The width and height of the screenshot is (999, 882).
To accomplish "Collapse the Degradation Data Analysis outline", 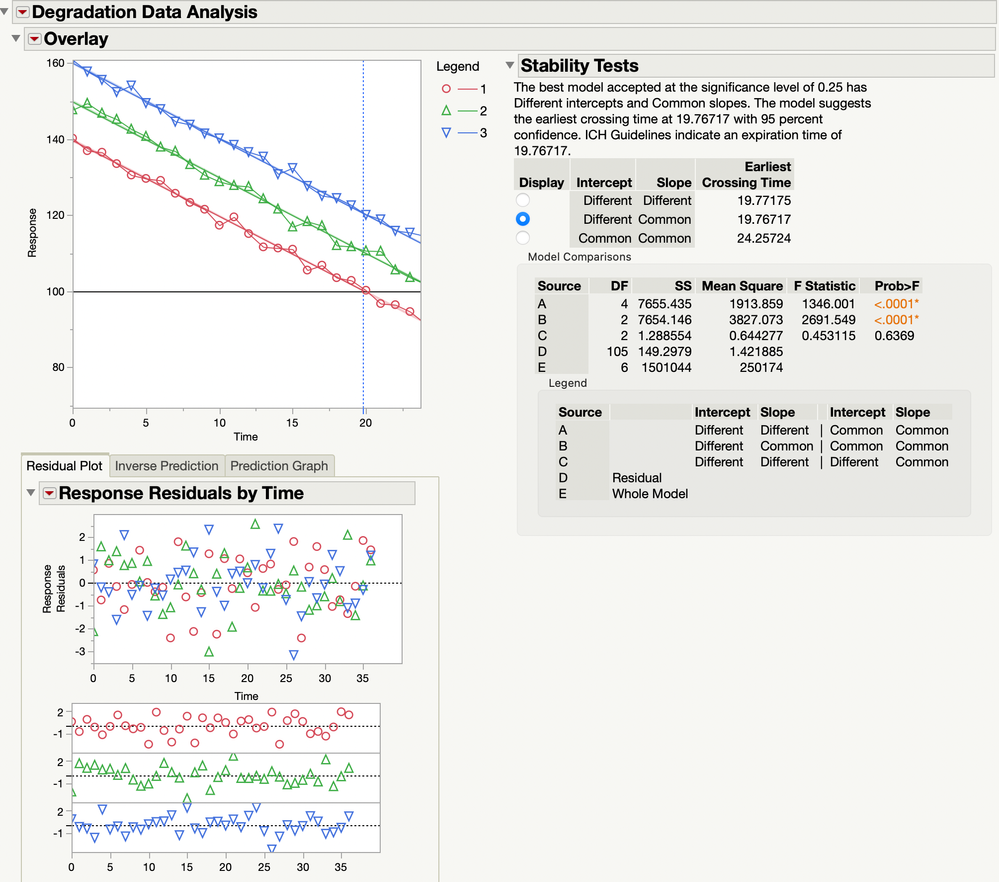I will click(x=6, y=13).
